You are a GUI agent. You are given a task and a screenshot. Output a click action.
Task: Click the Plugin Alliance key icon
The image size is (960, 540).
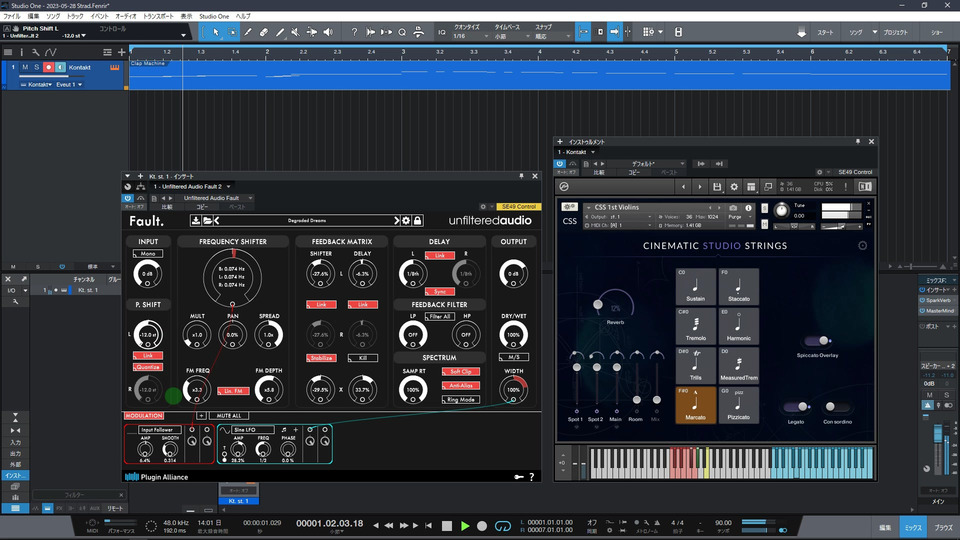pyautogui.click(x=518, y=477)
